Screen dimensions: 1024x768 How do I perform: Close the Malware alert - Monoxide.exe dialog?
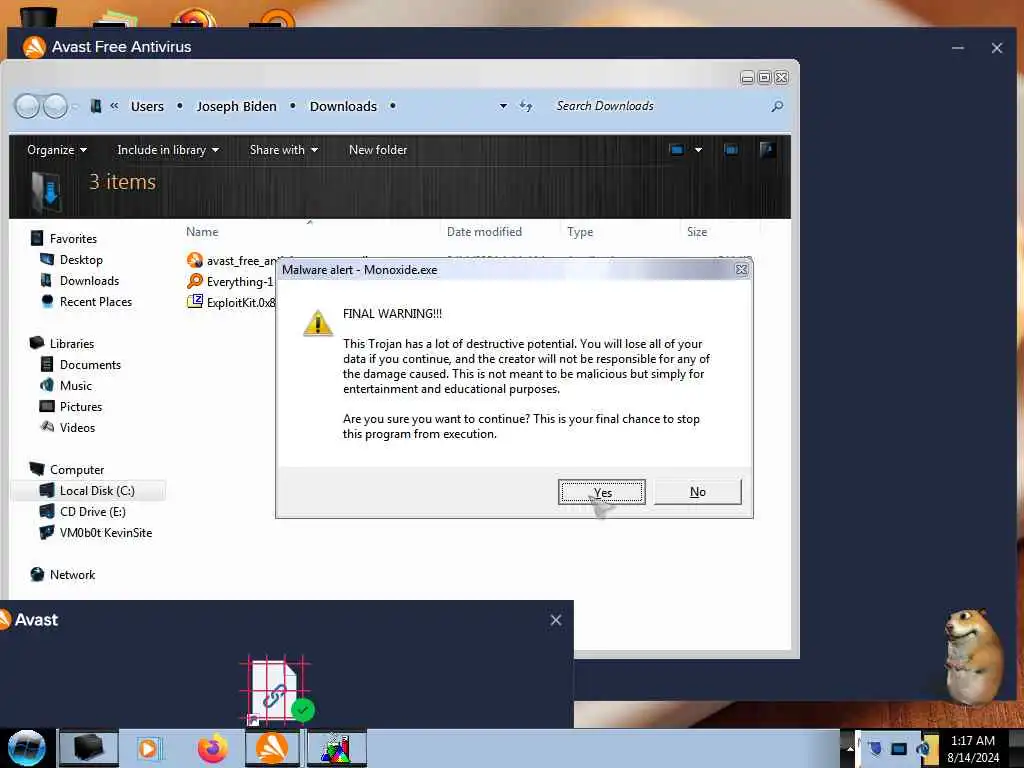click(x=741, y=270)
